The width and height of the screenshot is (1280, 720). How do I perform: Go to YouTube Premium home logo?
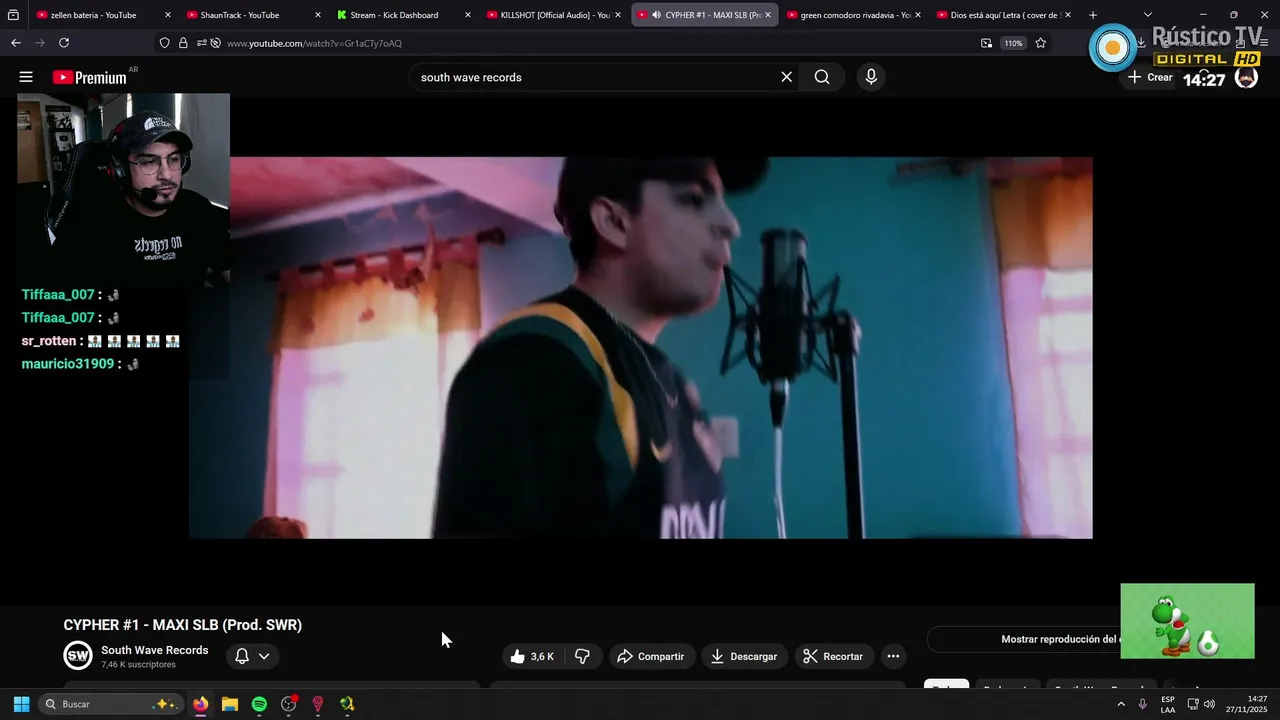(x=90, y=77)
